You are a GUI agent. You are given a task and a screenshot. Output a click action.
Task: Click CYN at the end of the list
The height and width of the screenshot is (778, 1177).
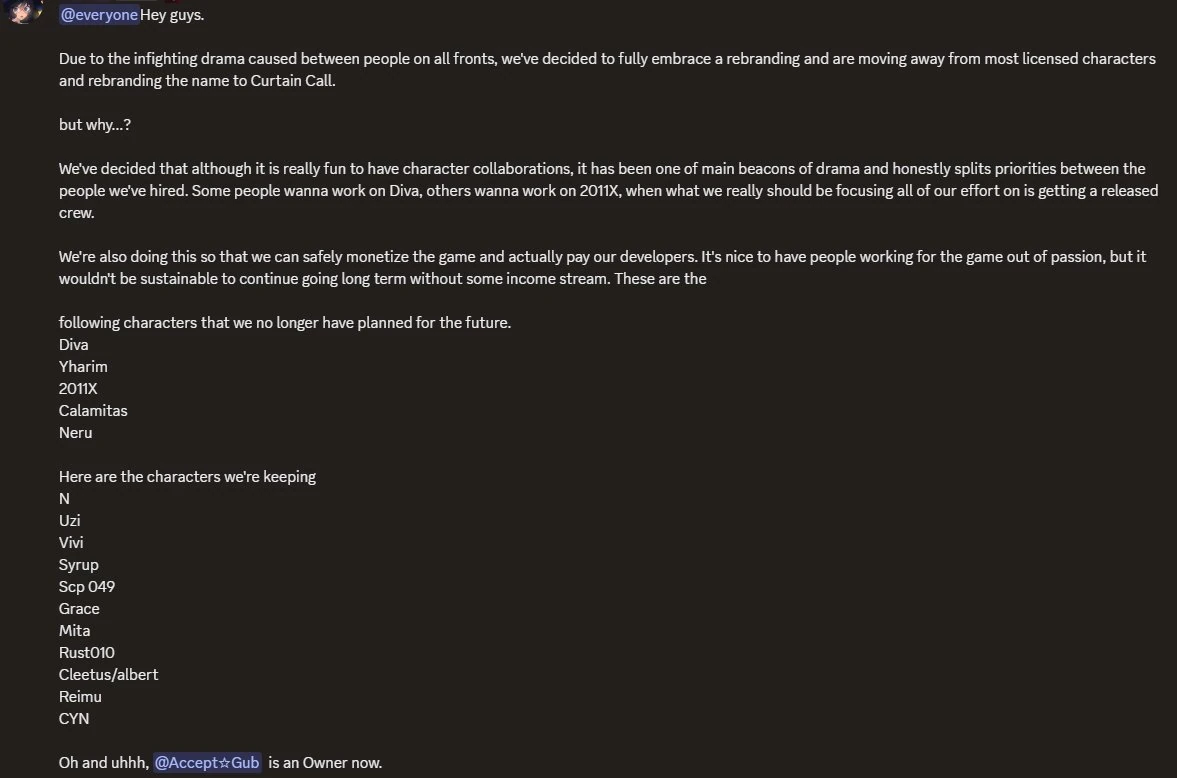pos(74,719)
